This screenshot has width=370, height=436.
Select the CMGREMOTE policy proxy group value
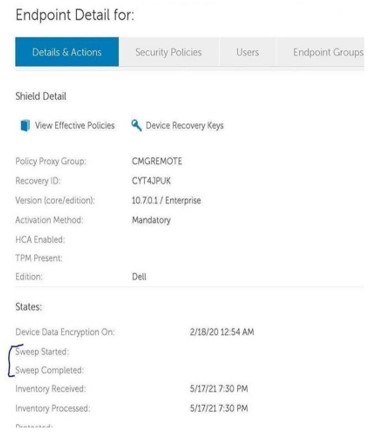(x=157, y=161)
